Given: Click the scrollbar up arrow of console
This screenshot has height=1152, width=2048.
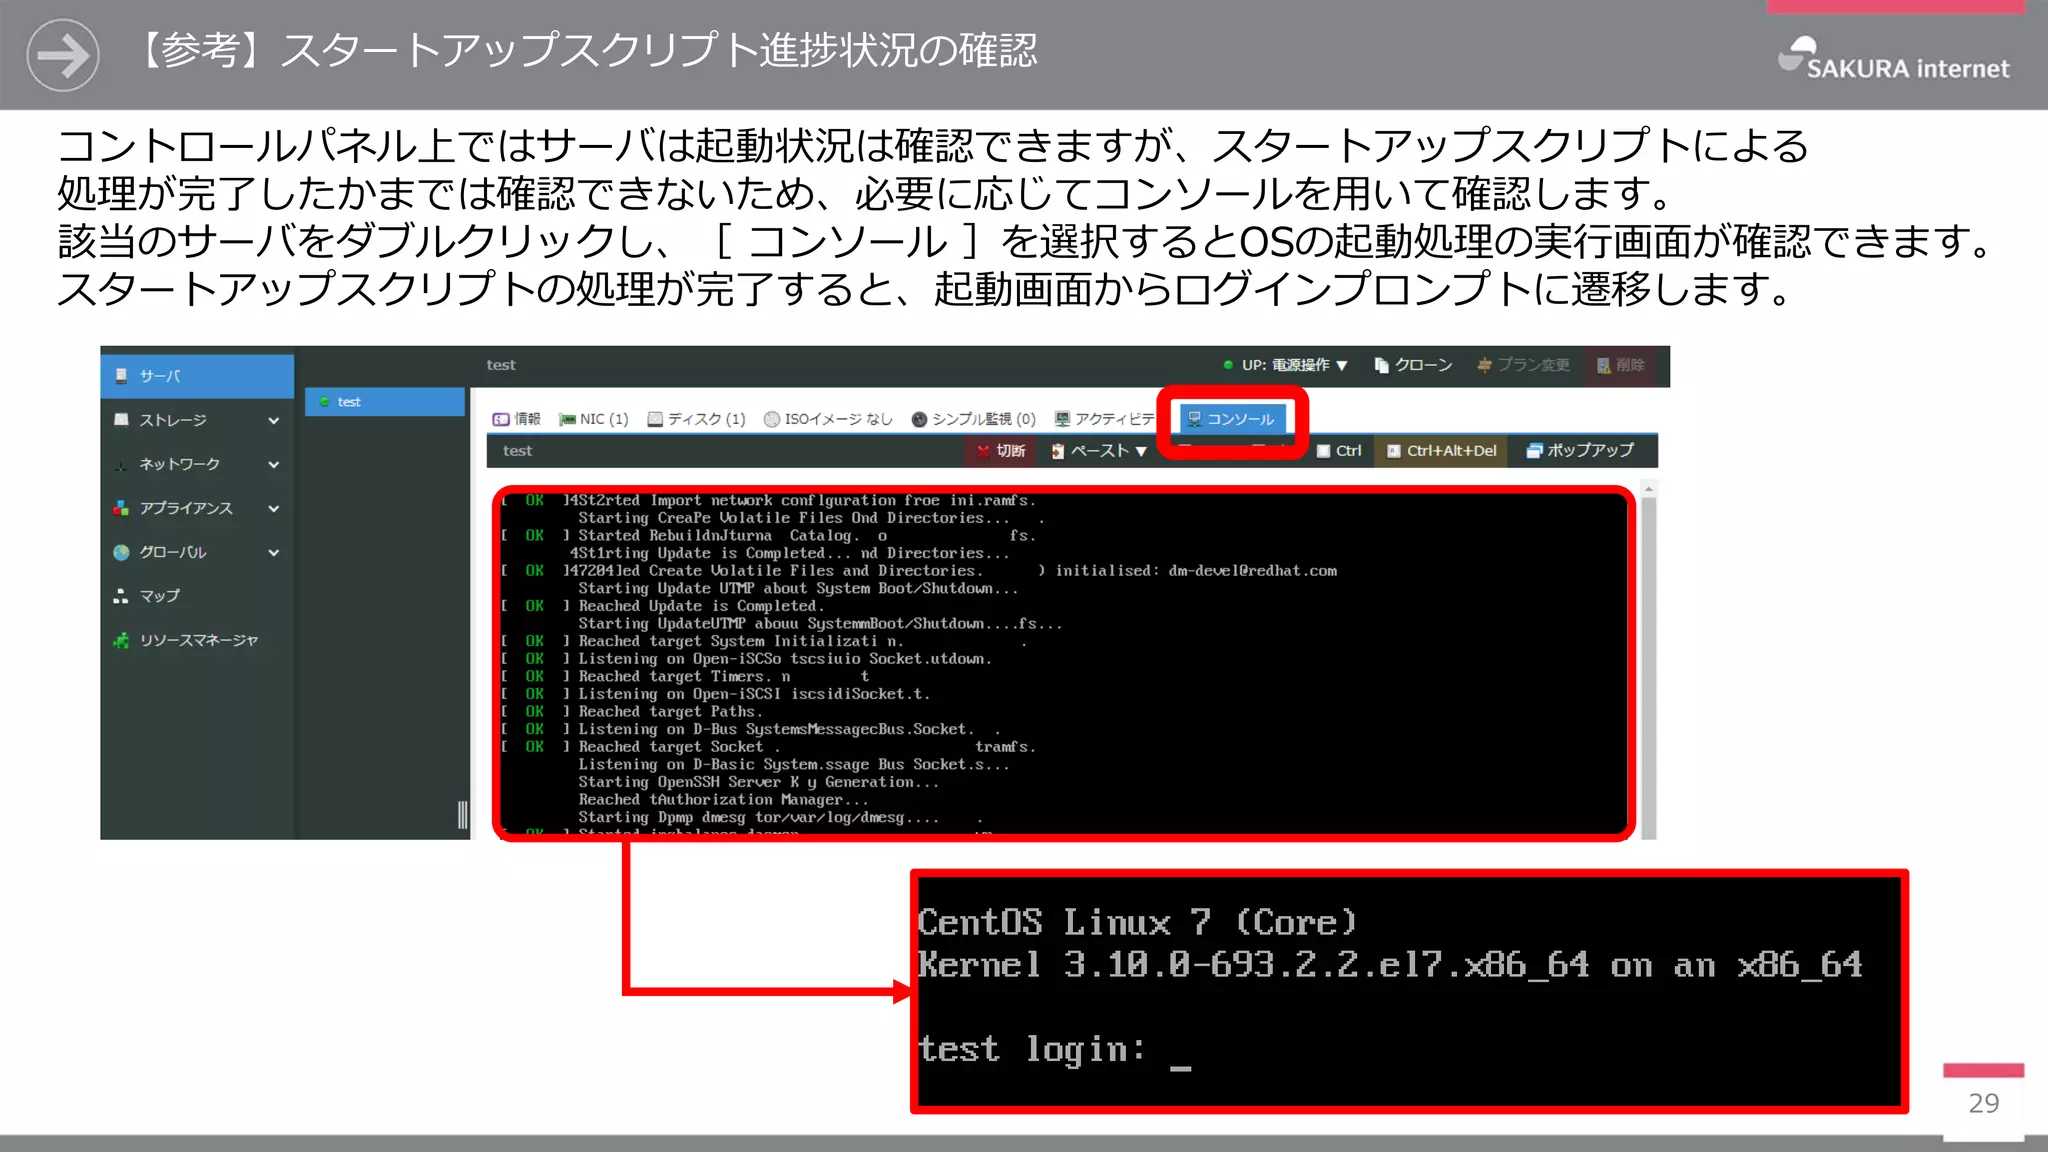Looking at the screenshot, I should point(1649,488).
